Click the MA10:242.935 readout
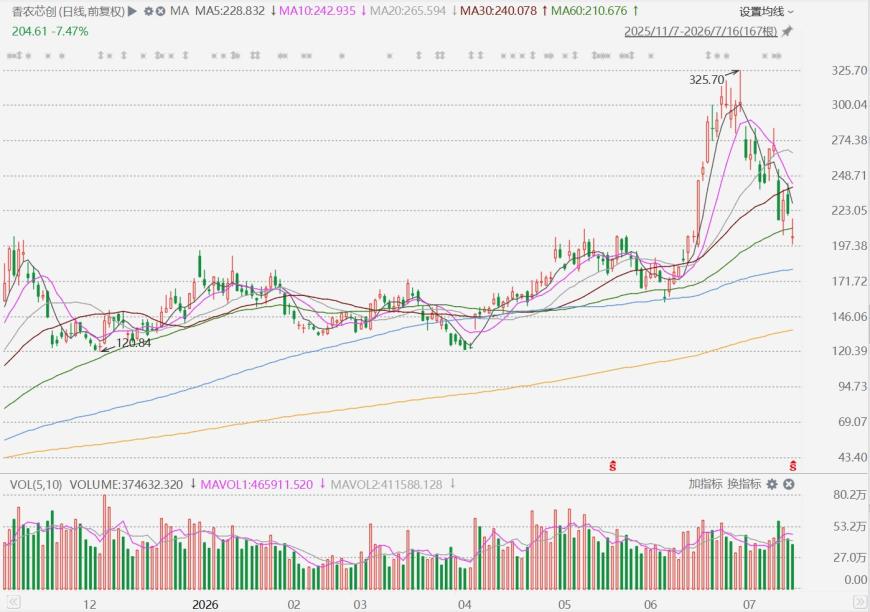This screenshot has width=870, height=612. [x=317, y=11]
